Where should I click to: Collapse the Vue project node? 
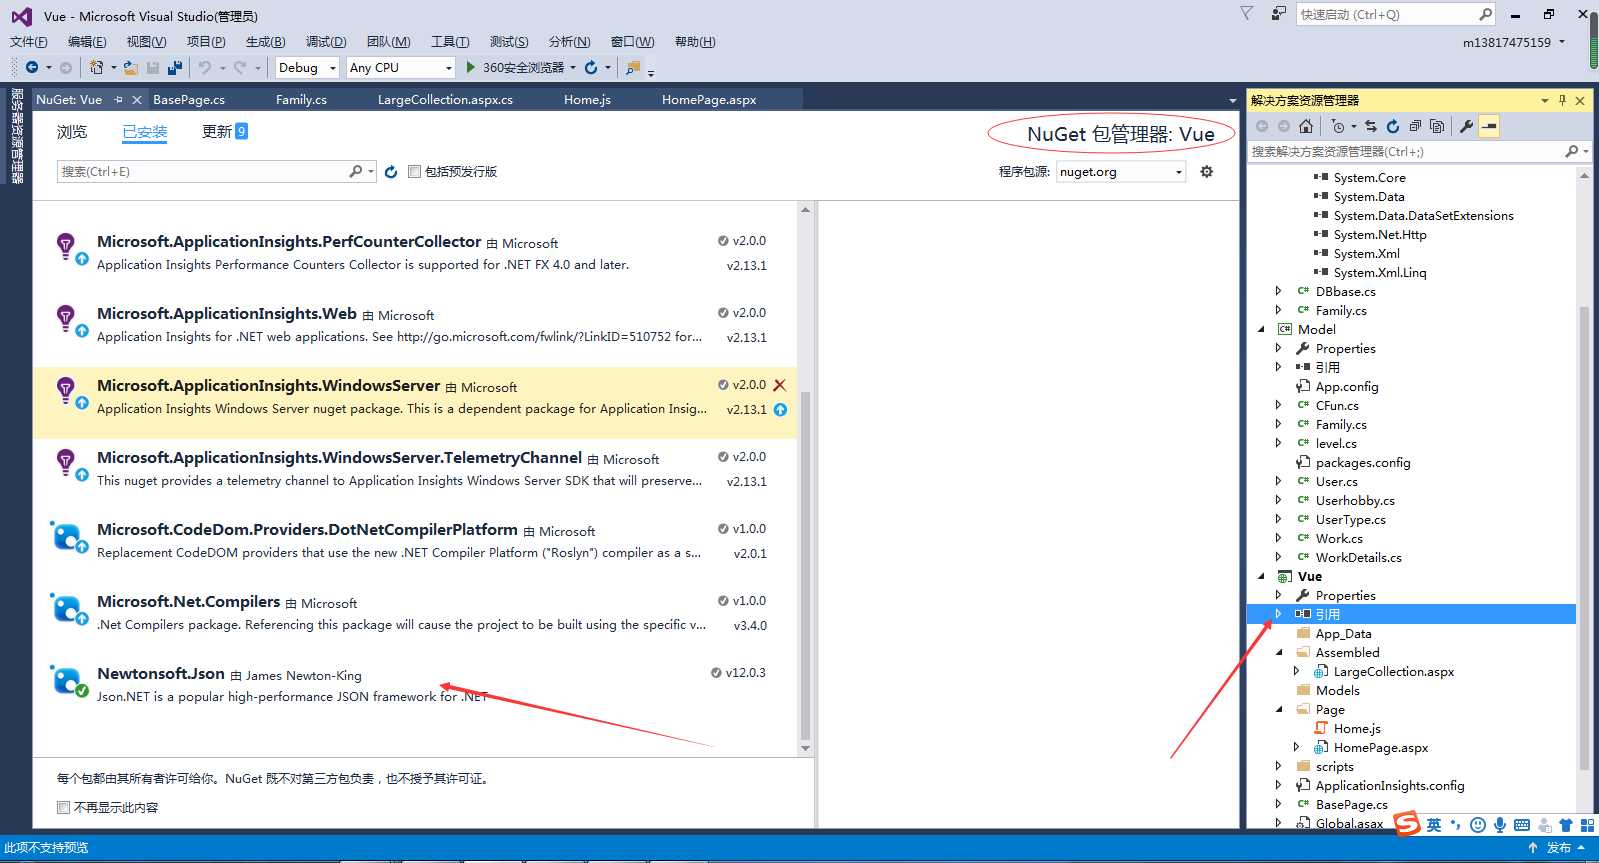coord(1261,576)
